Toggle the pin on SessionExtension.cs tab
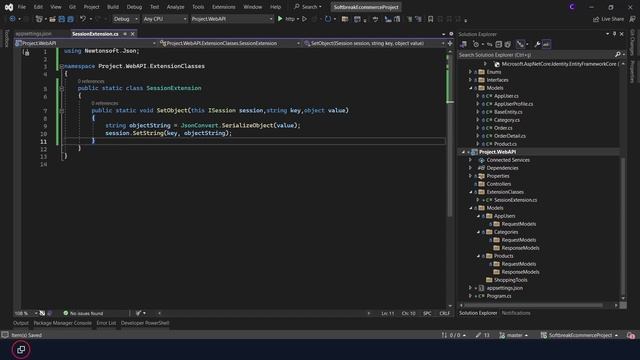The height and width of the screenshot is (360, 640). pyautogui.click(x=125, y=34)
